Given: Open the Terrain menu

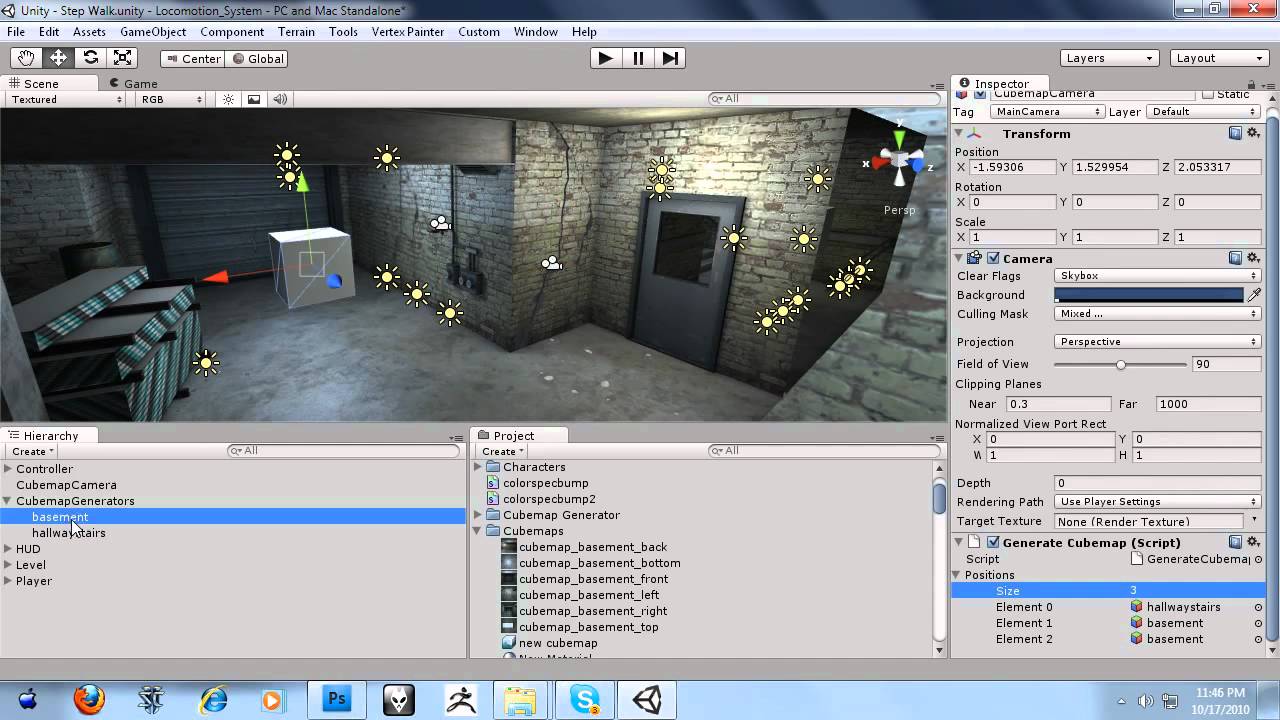Looking at the screenshot, I should tap(296, 31).
